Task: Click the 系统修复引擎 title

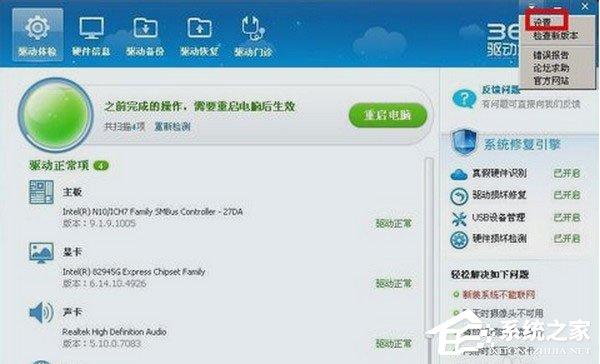Action: [522, 145]
